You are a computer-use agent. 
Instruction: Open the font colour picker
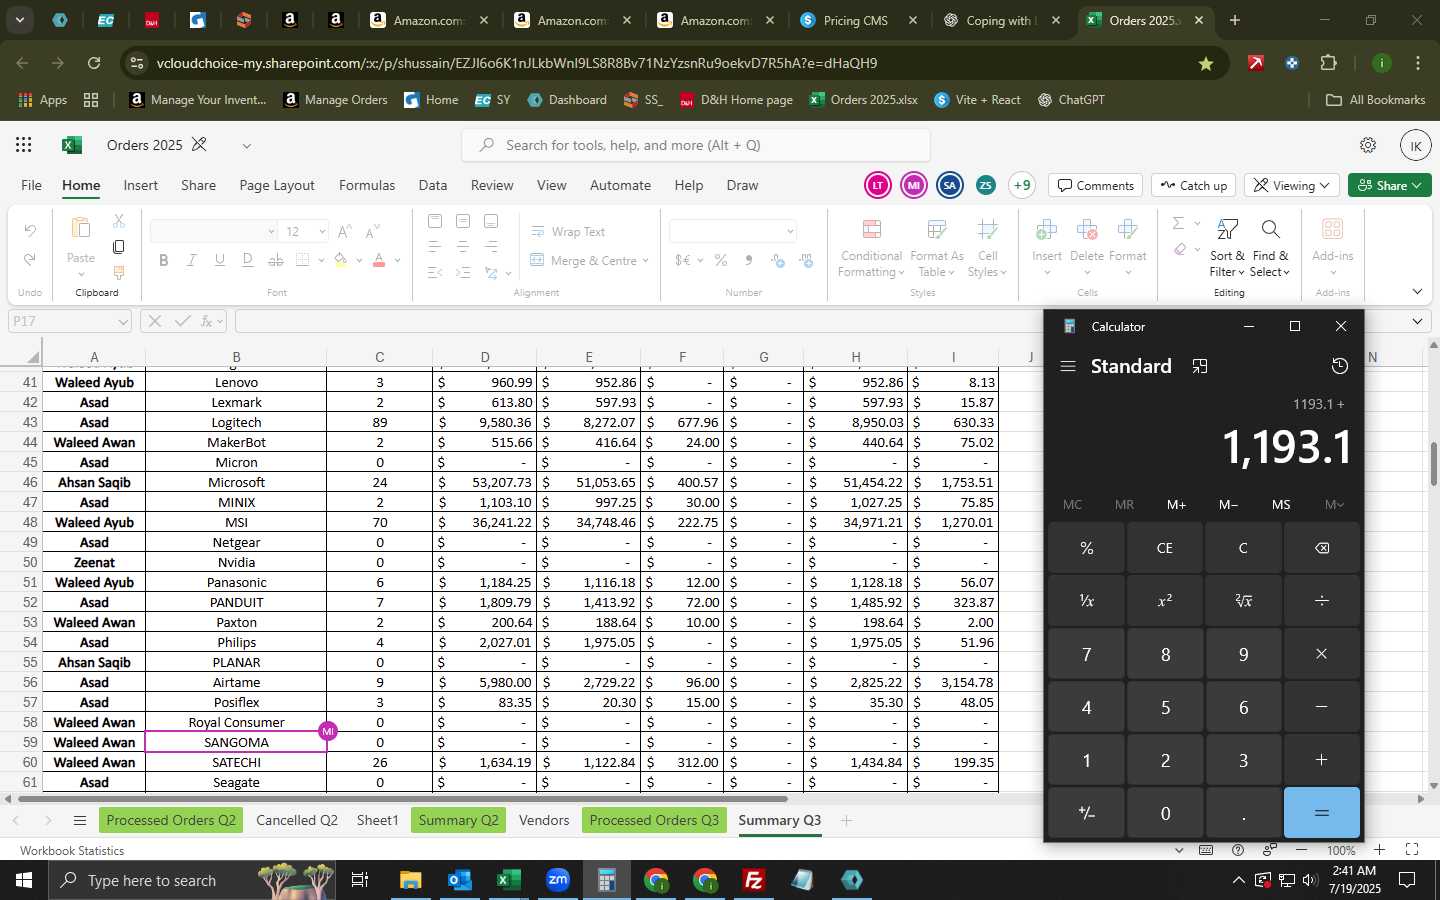379,261
